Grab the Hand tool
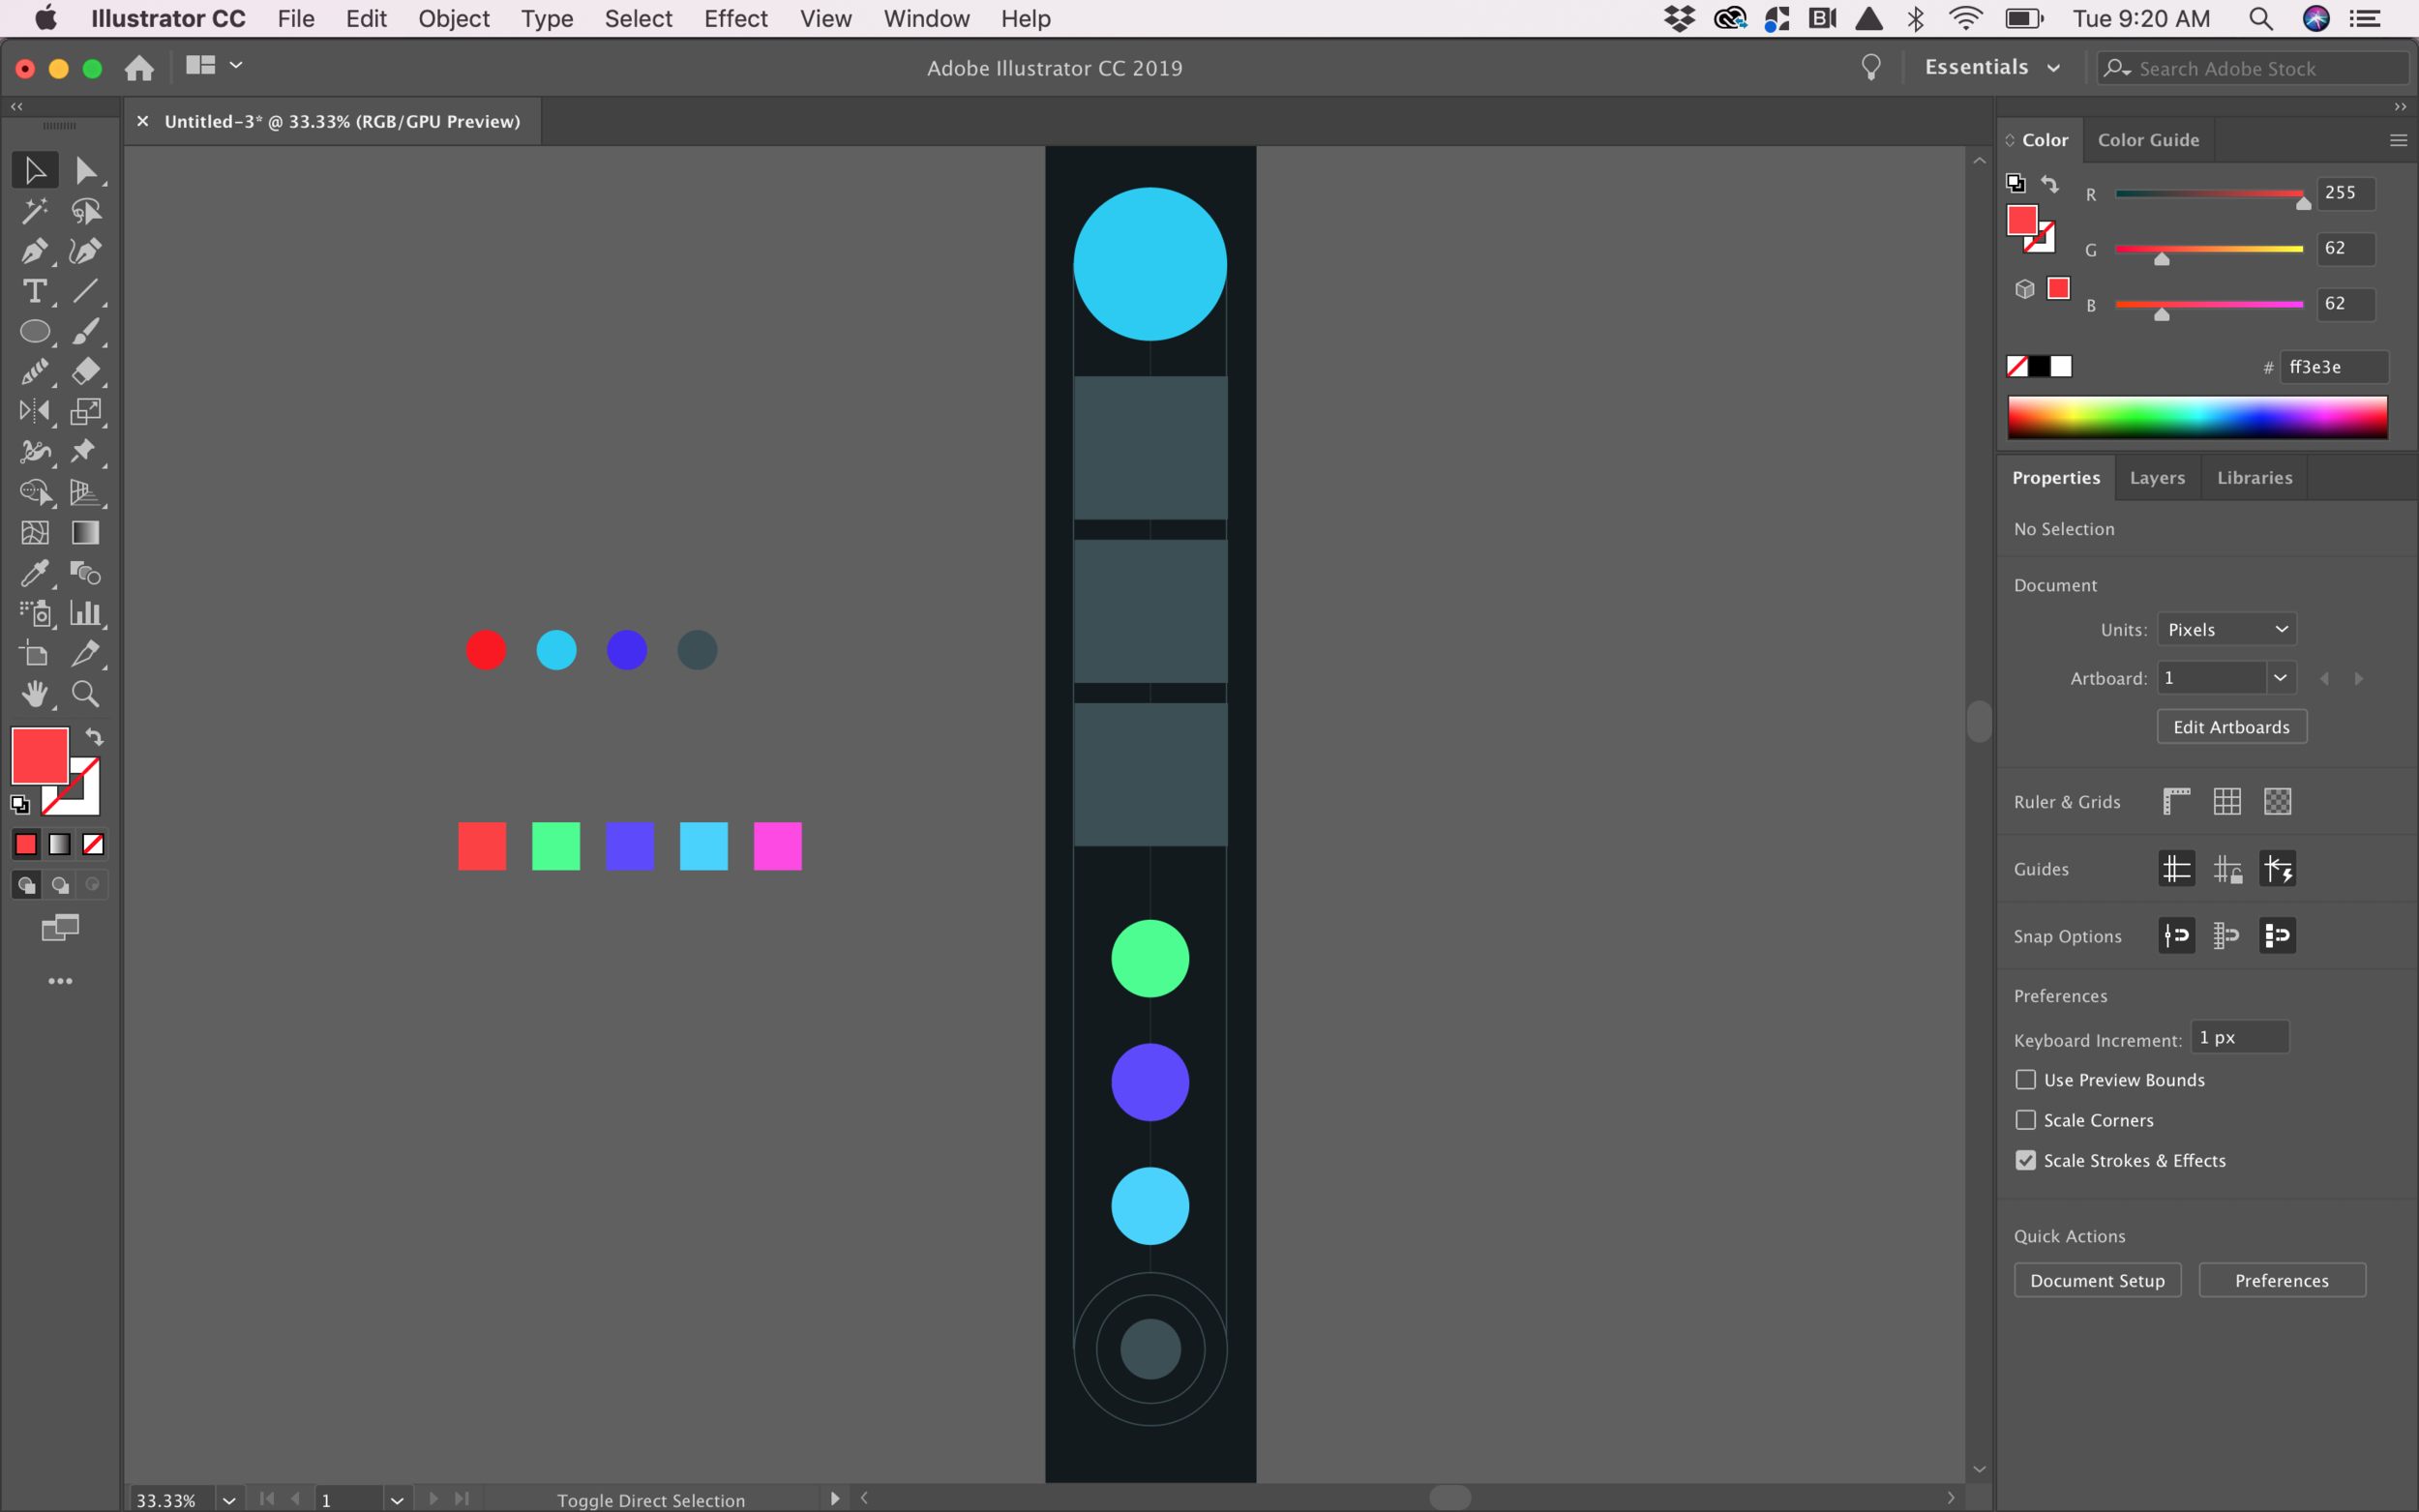This screenshot has width=2419, height=1512. (35, 693)
